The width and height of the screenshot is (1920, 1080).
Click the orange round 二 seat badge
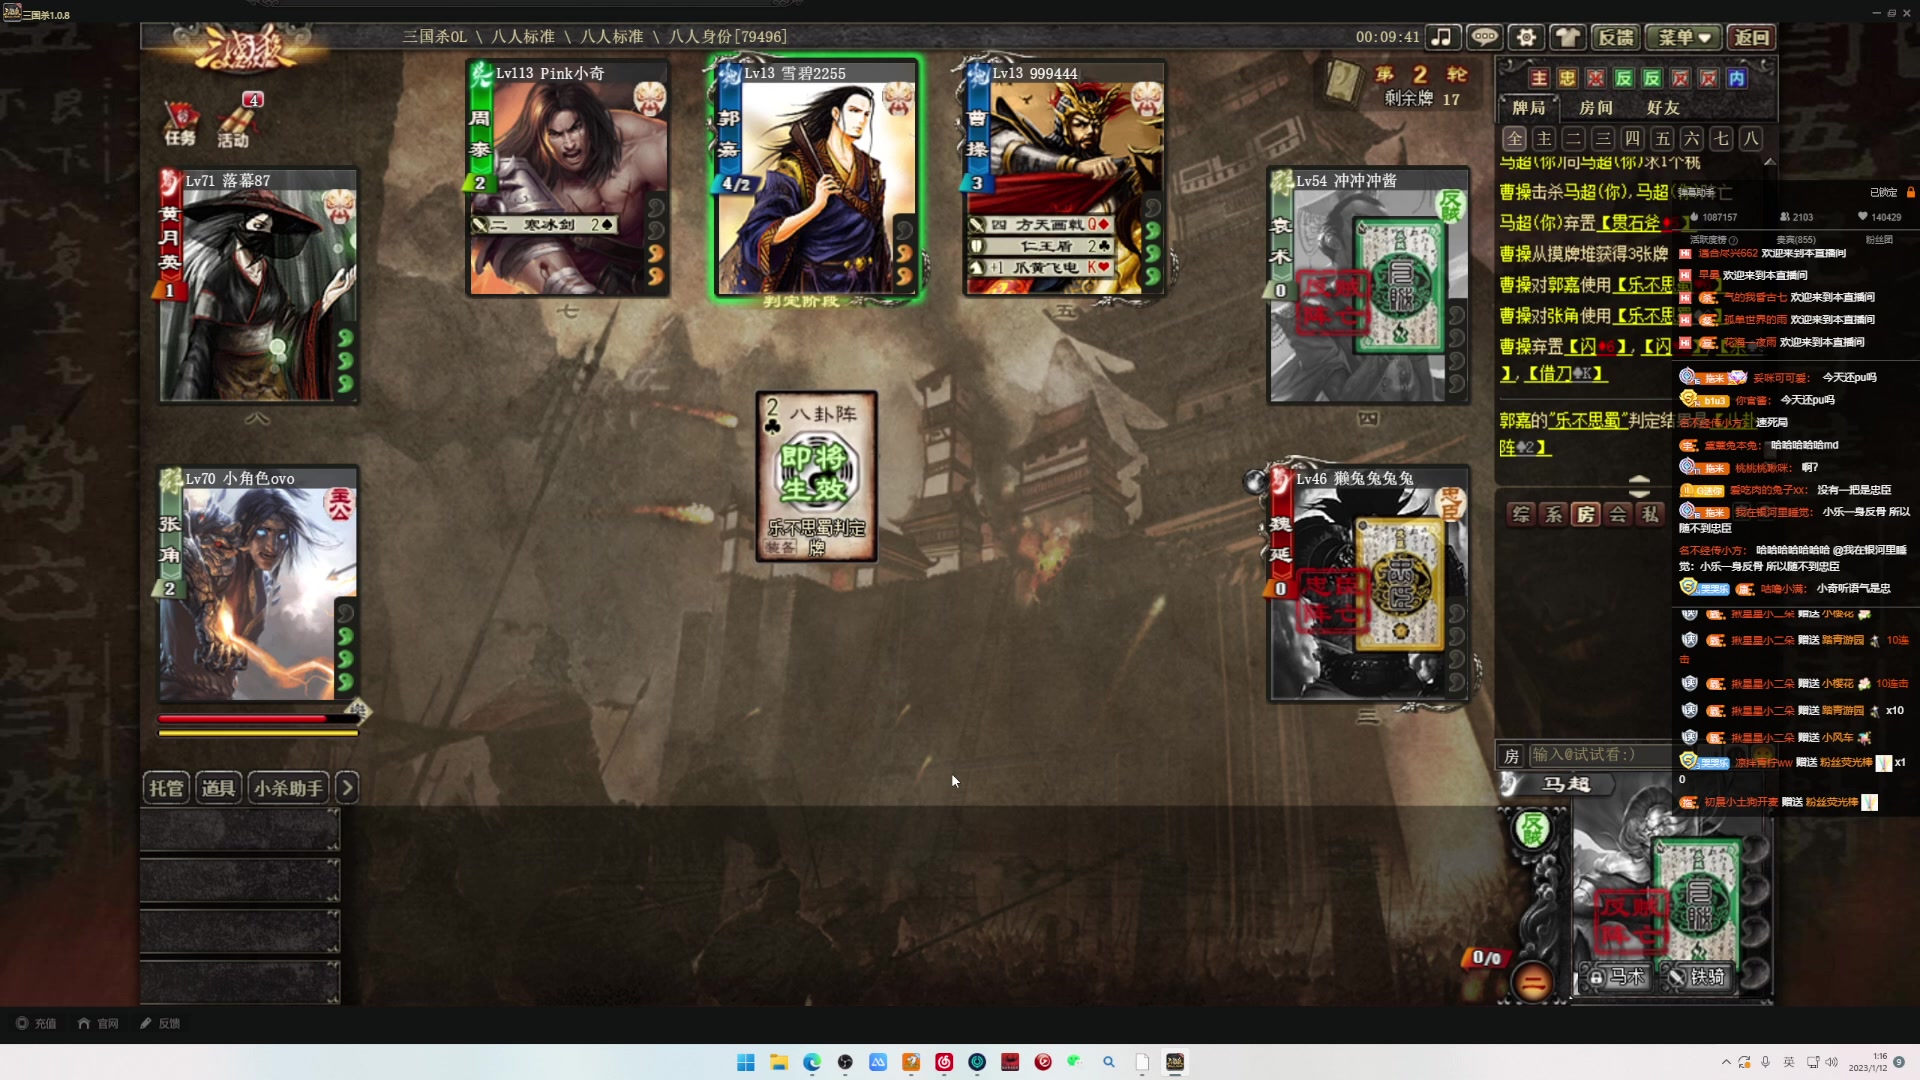(1532, 982)
